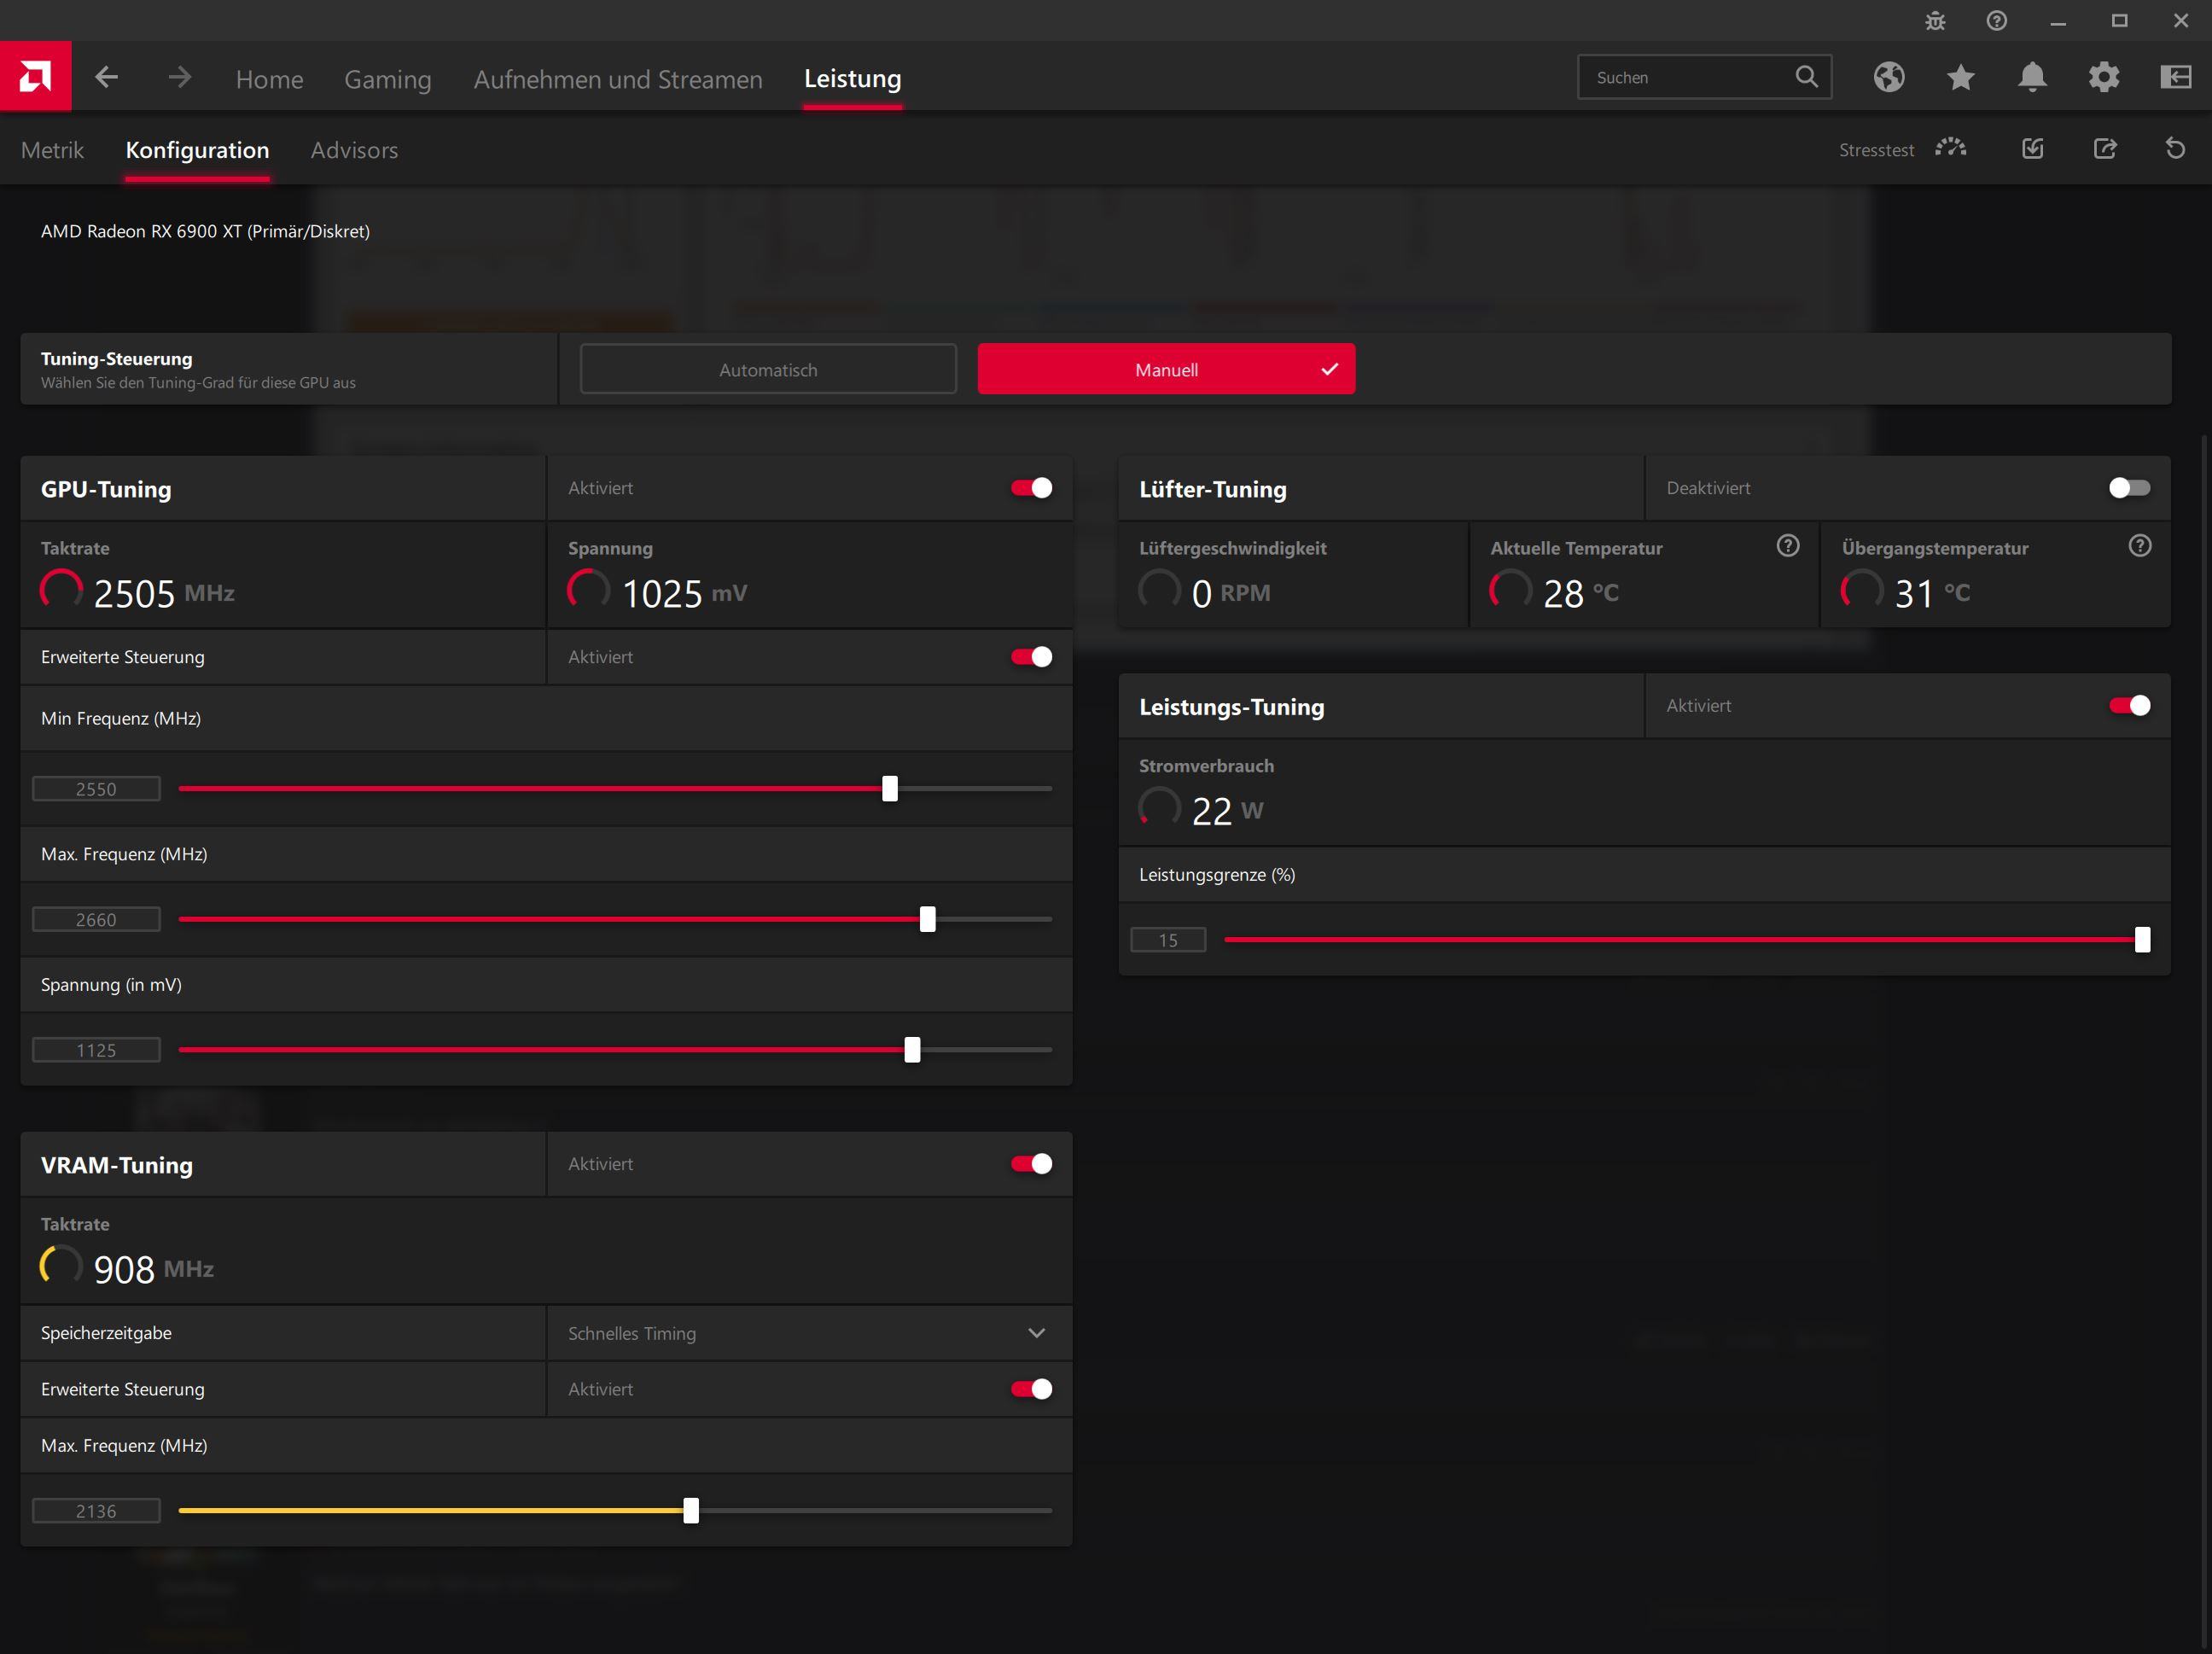This screenshot has width=2212, height=1654.
Task: Click the 28 °C temperature reading
Action: coord(1580,593)
